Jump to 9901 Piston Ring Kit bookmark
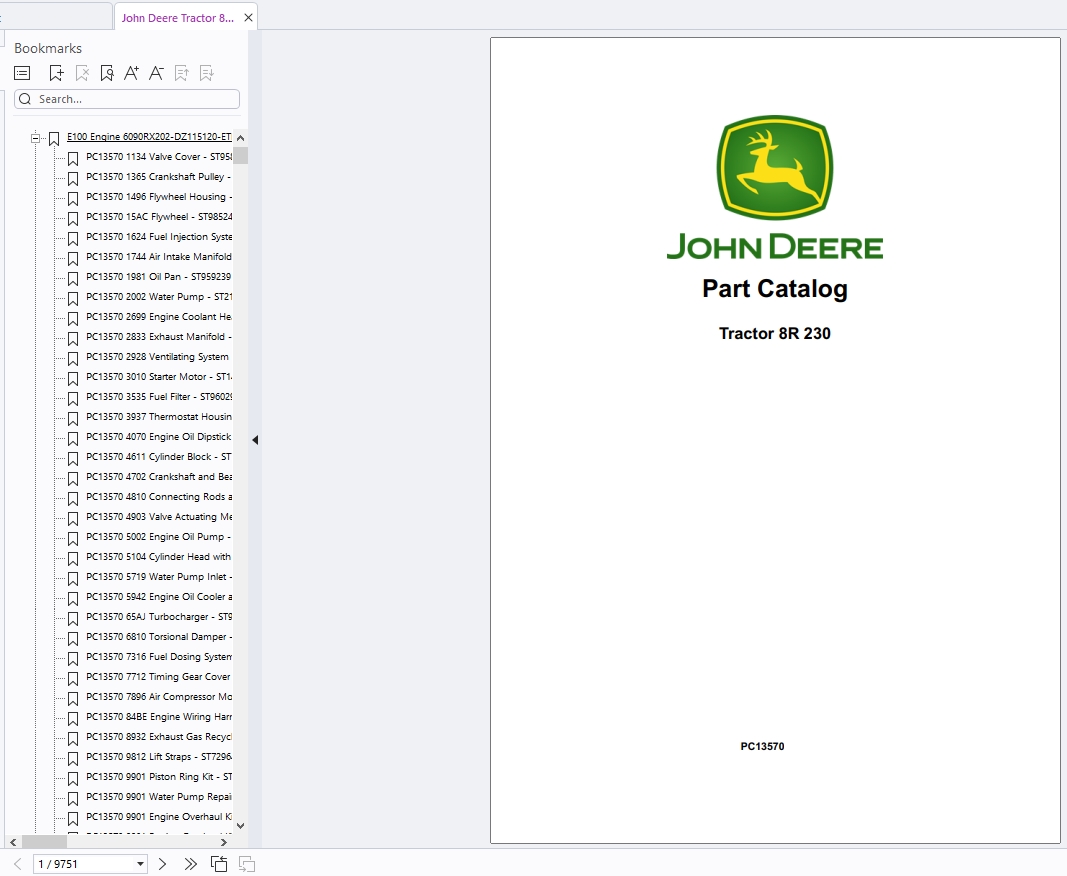Screen dimensions: 1067x876 click(159, 777)
